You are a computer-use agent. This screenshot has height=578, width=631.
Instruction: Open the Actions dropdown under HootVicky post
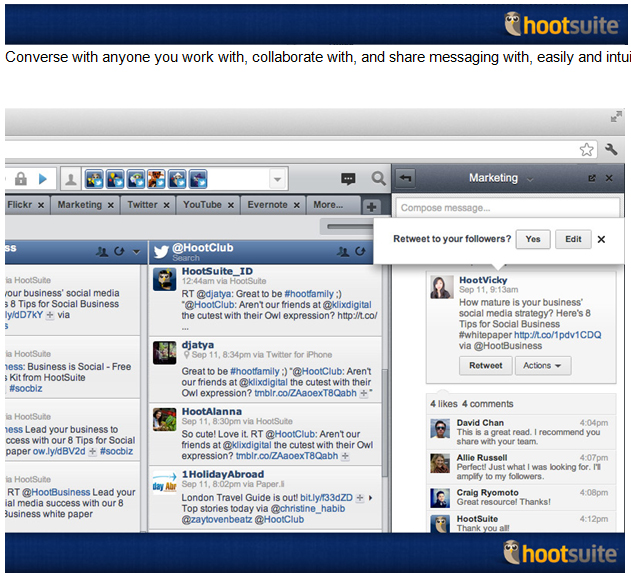(542, 365)
